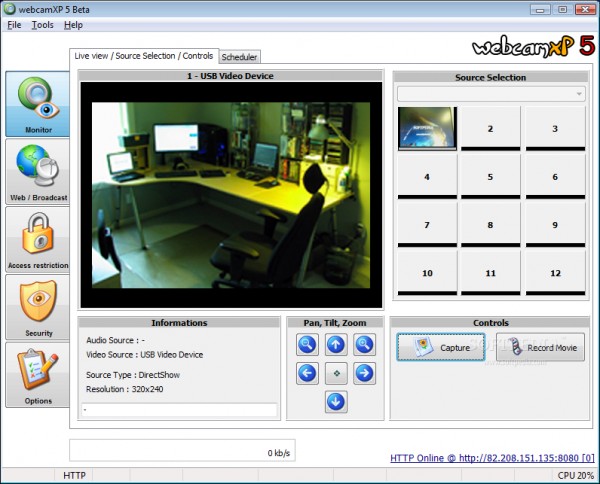Image resolution: width=600 pixels, height=484 pixels.
Task: Click the Controls panel header
Action: (491, 323)
